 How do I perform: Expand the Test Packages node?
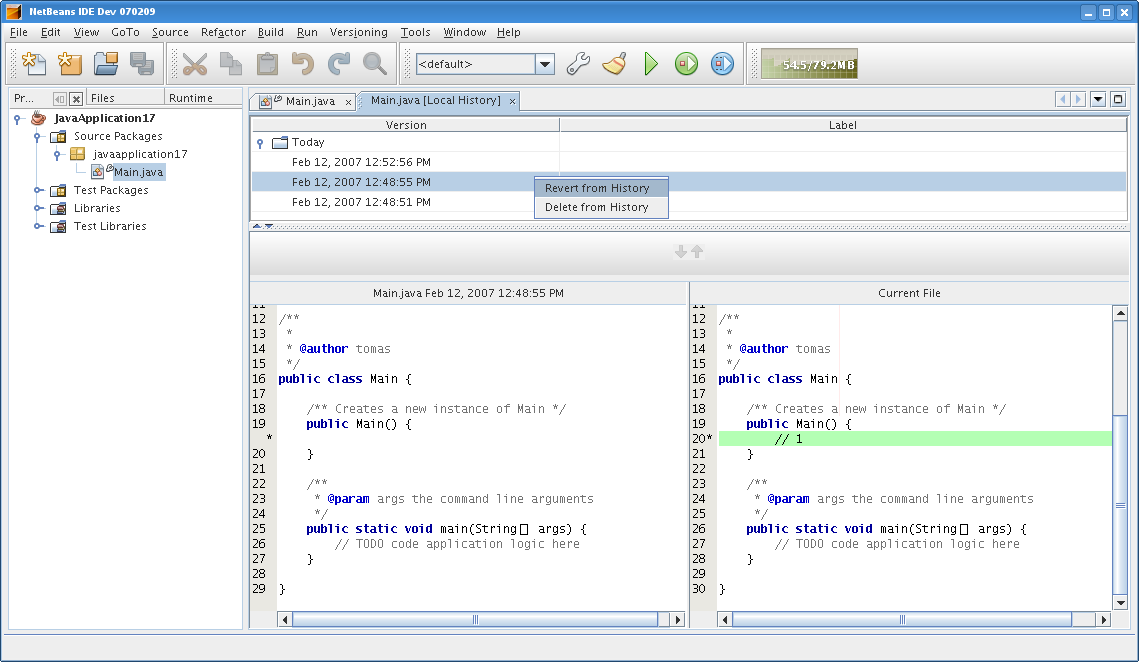pos(38,190)
